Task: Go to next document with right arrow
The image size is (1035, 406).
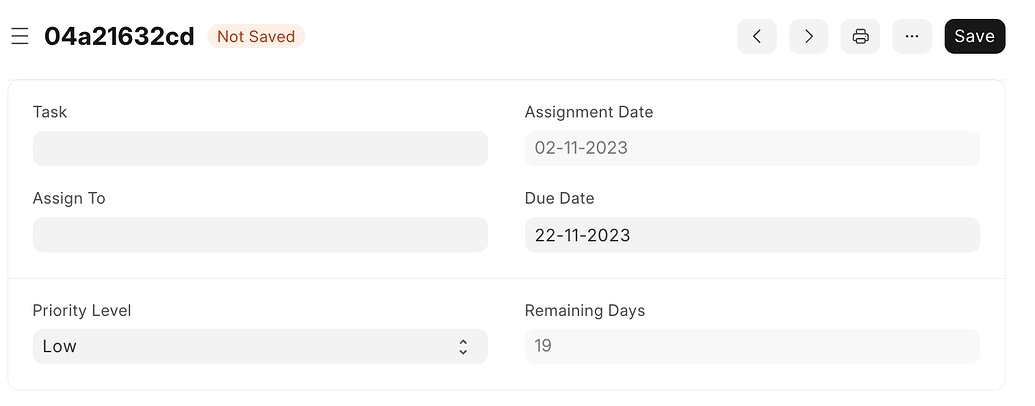Action: point(808,36)
